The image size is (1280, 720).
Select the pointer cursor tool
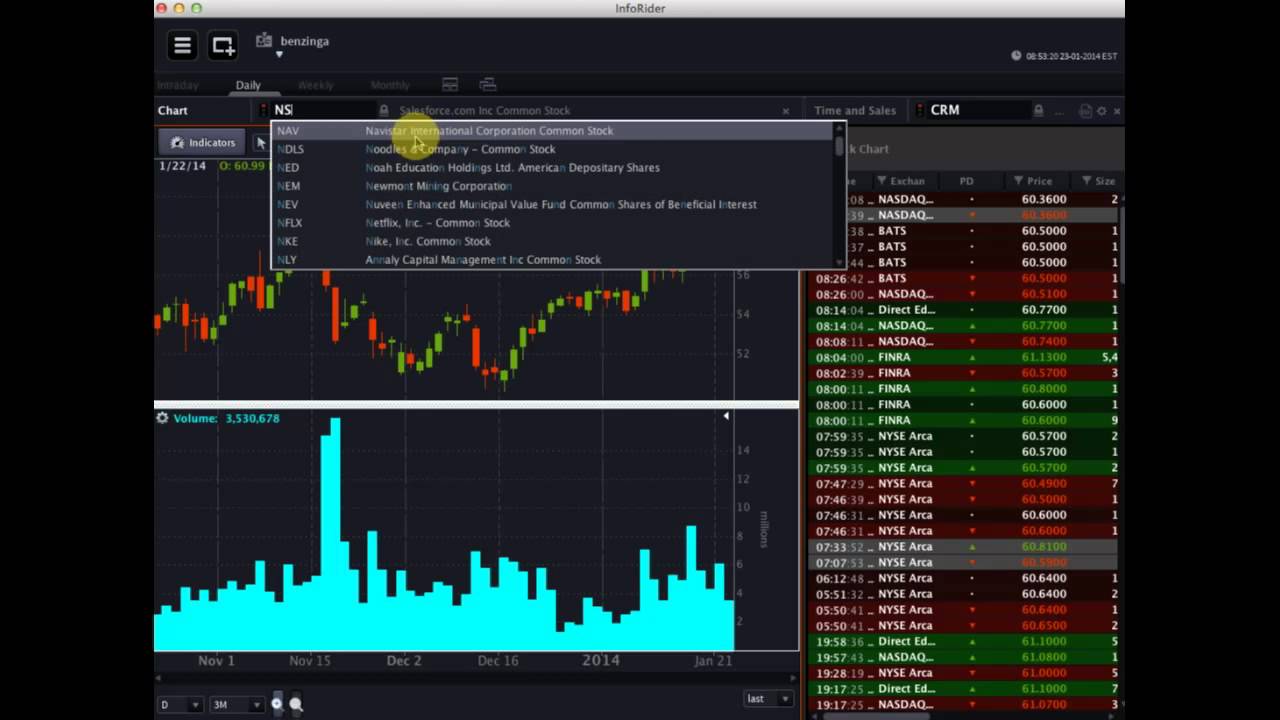pyautogui.click(x=261, y=143)
